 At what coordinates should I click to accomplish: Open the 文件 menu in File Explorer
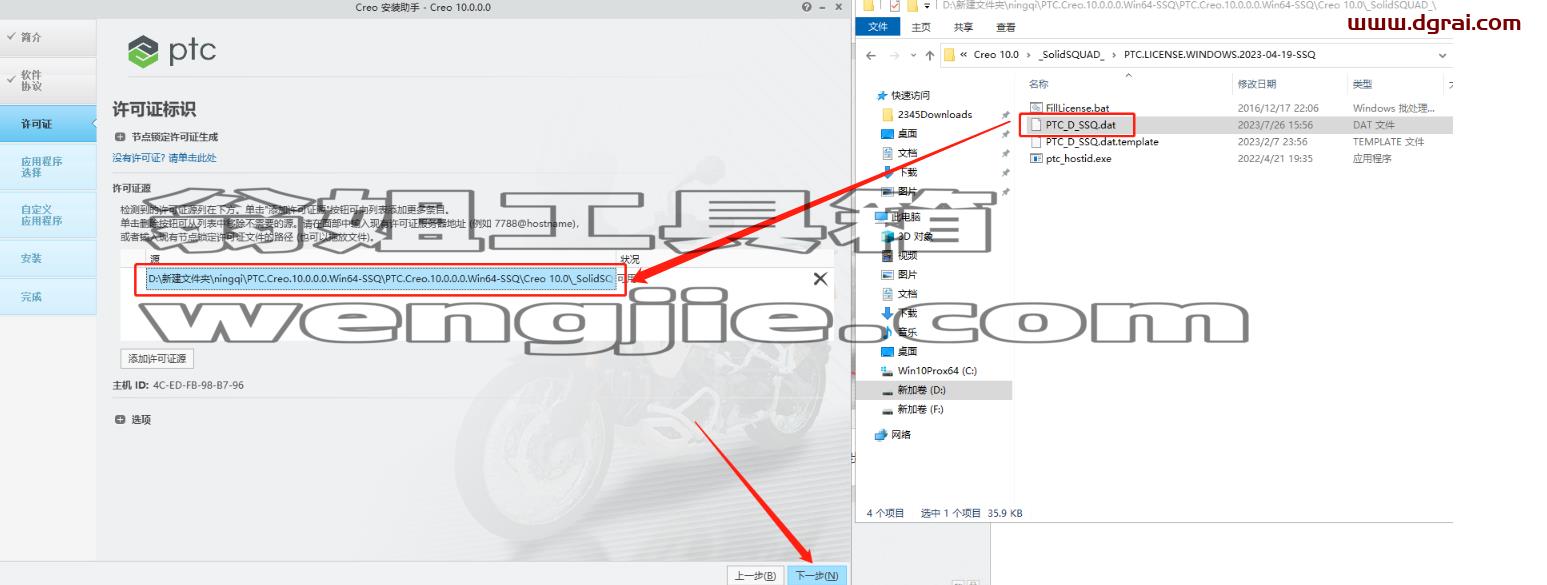pos(878,27)
